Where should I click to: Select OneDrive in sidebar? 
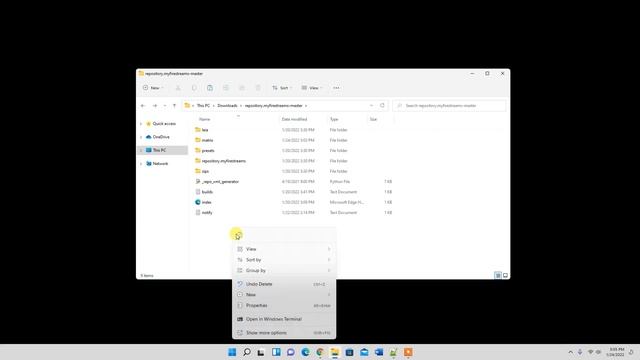[x=161, y=137]
